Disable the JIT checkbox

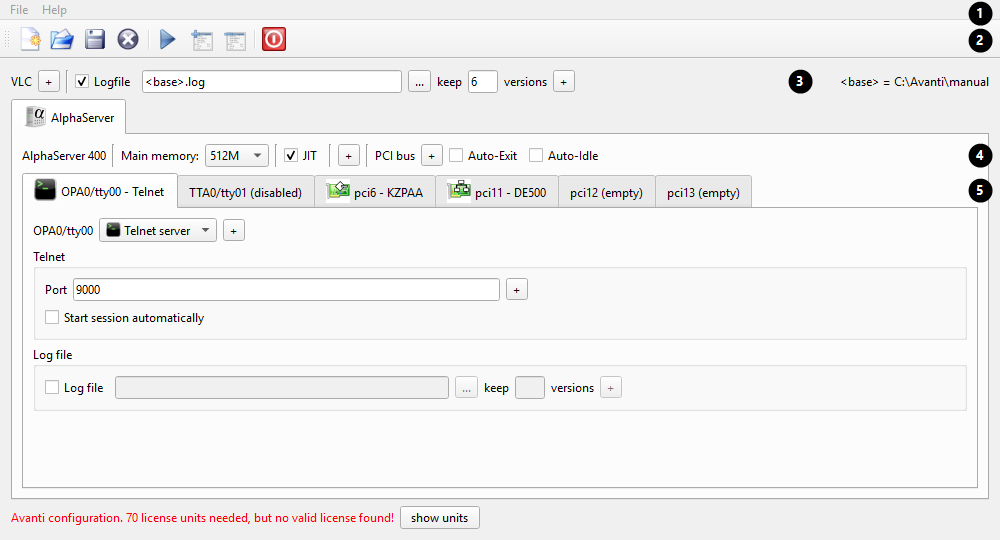pos(291,156)
